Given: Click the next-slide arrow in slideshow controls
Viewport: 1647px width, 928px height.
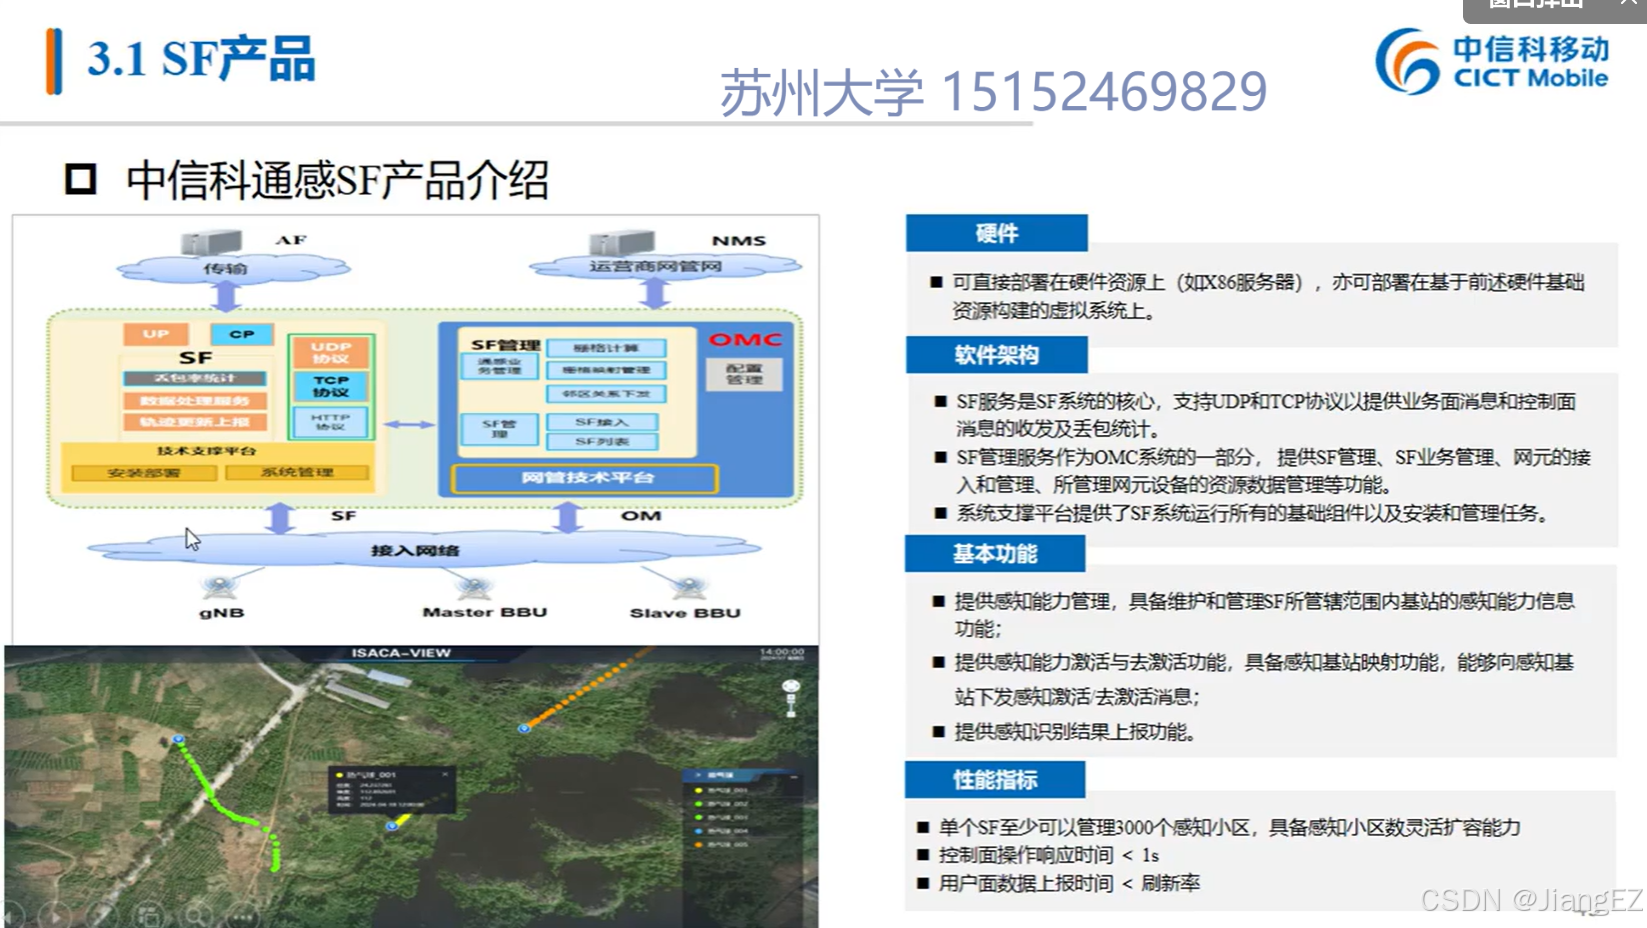Looking at the screenshot, I should (56, 915).
